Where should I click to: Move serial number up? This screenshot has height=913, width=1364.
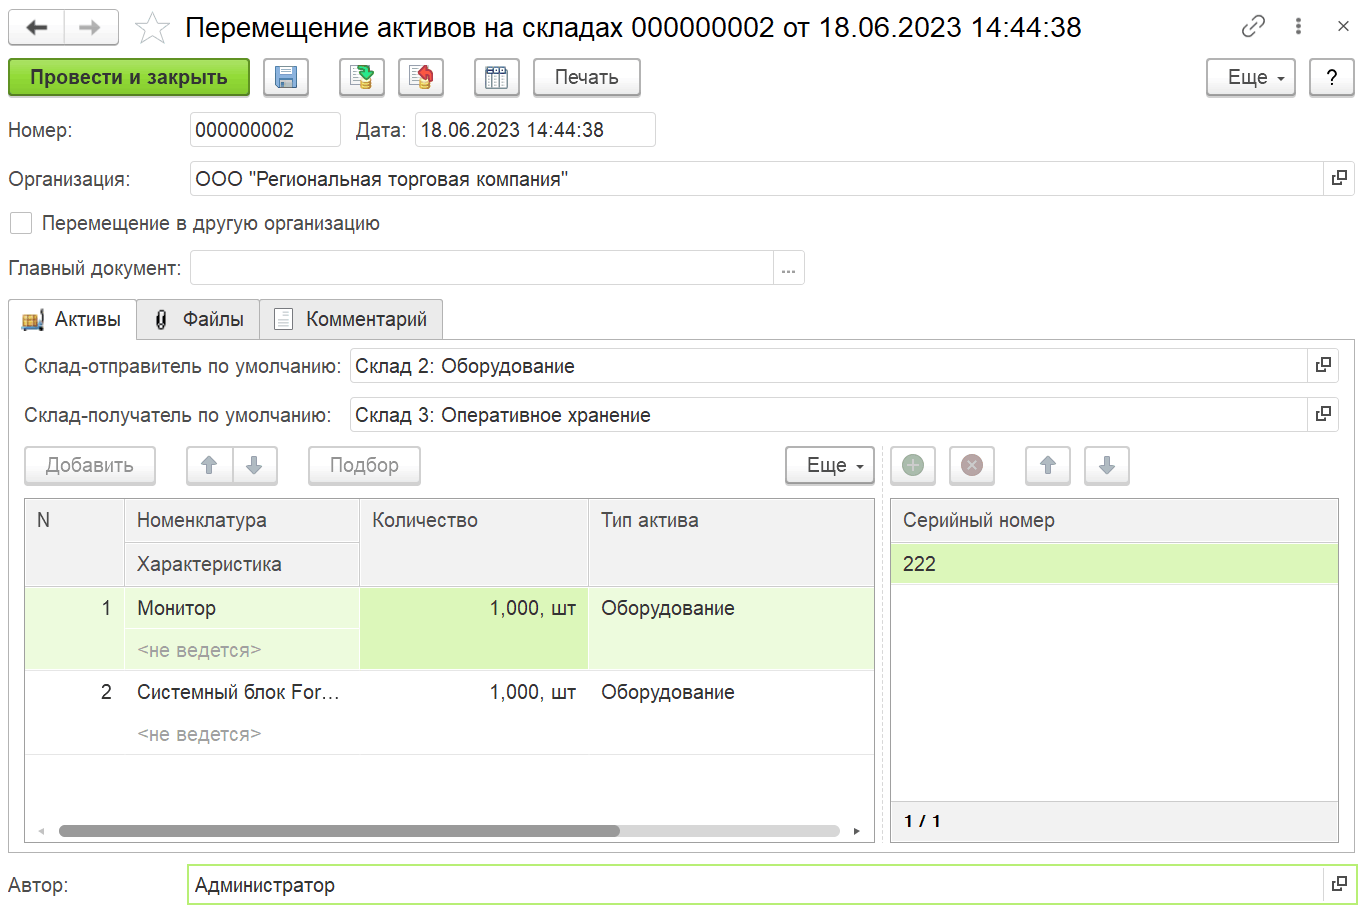coord(1048,465)
